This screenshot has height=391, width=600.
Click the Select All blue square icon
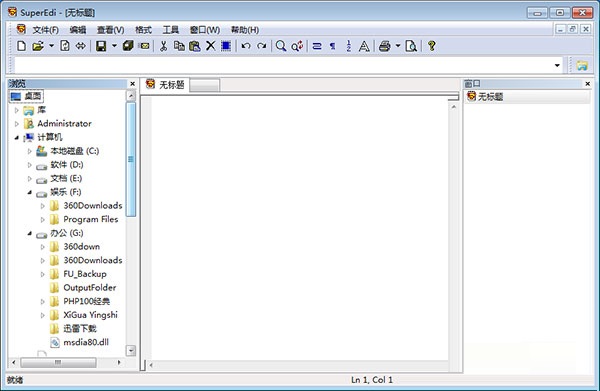pos(226,46)
